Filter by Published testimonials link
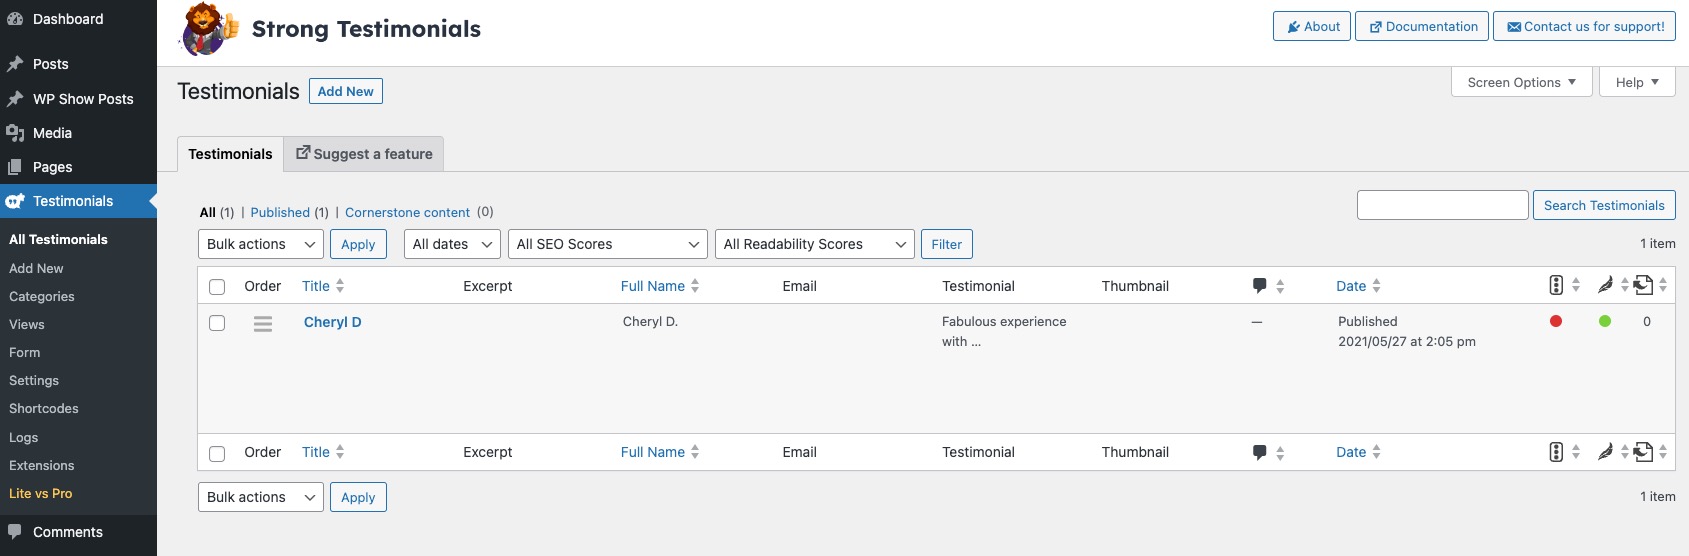This screenshot has height=556, width=1689. (280, 212)
